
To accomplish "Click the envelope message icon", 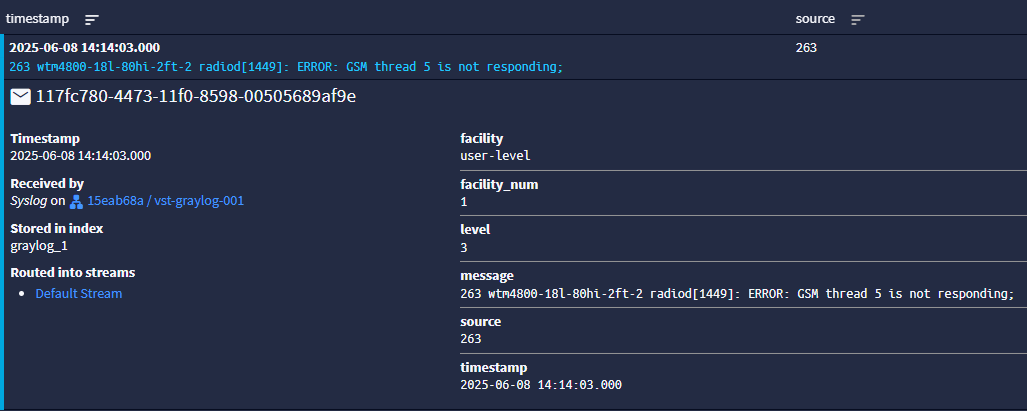I will [21, 98].
